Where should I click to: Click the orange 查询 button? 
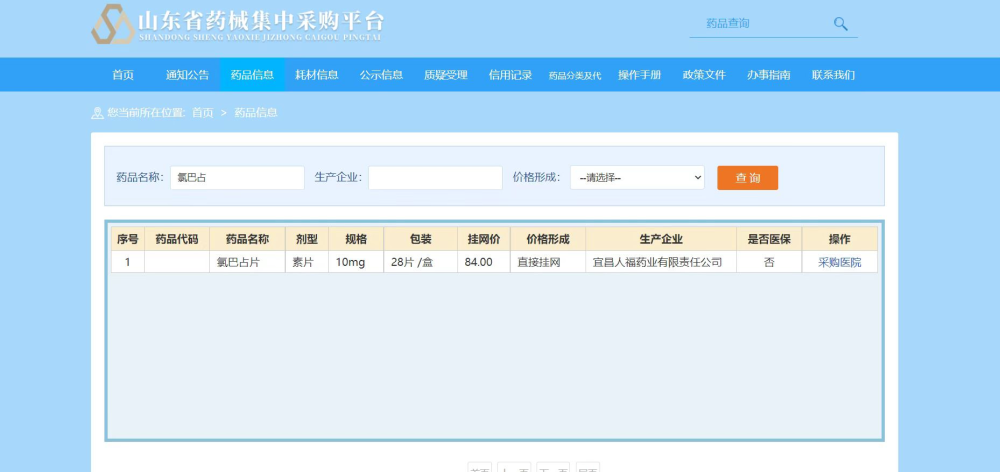(747, 178)
